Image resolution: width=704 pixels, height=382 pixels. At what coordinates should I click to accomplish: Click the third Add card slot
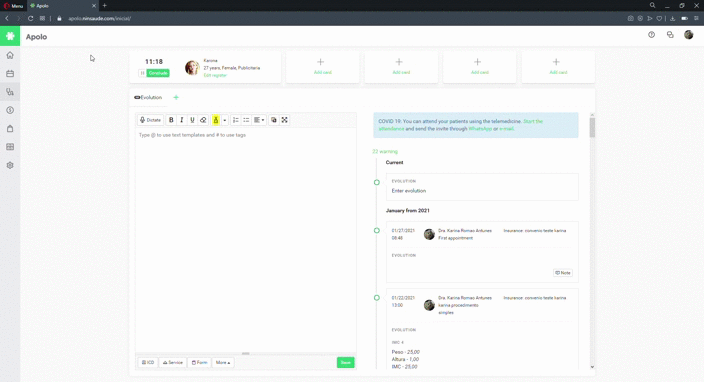pyautogui.click(x=480, y=66)
